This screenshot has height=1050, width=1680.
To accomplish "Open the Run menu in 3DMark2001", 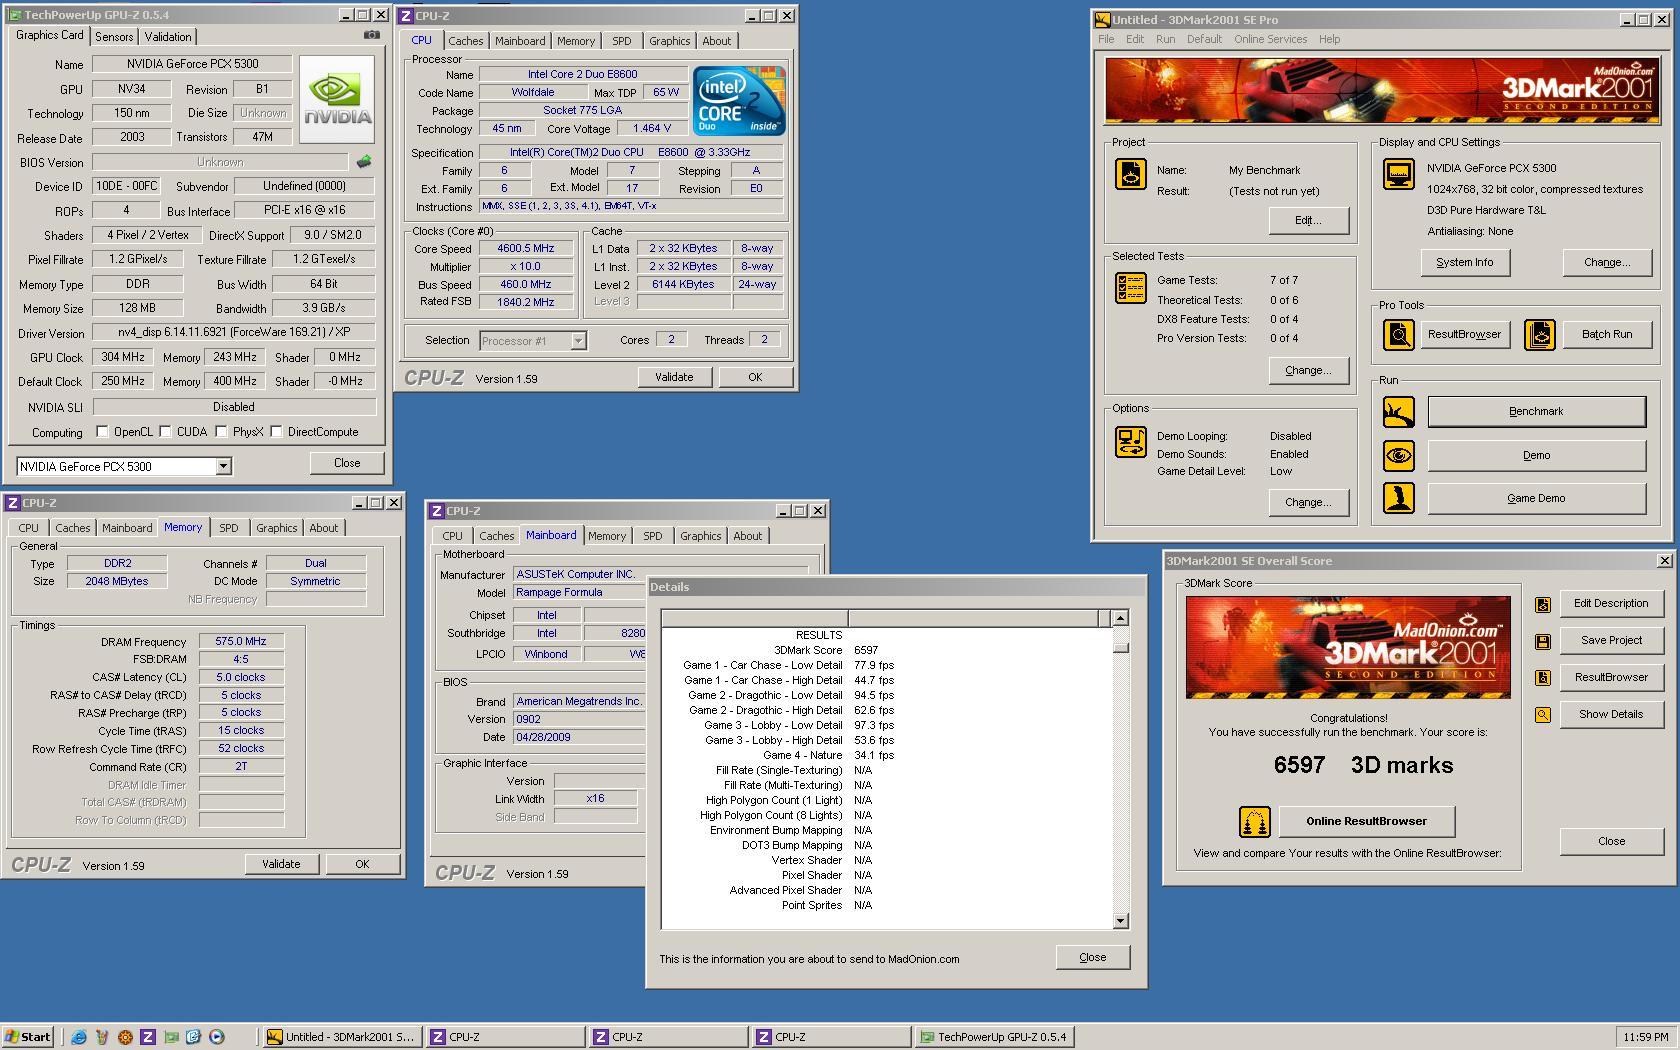I will pyautogui.click(x=1165, y=39).
